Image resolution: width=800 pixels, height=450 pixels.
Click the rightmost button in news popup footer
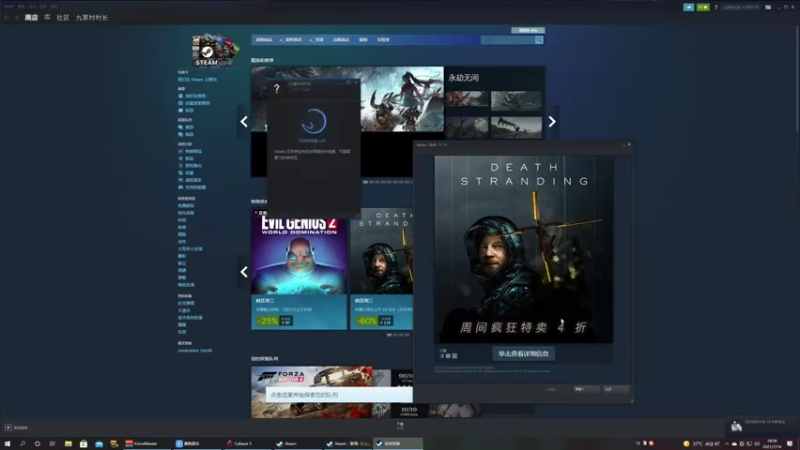point(615,389)
